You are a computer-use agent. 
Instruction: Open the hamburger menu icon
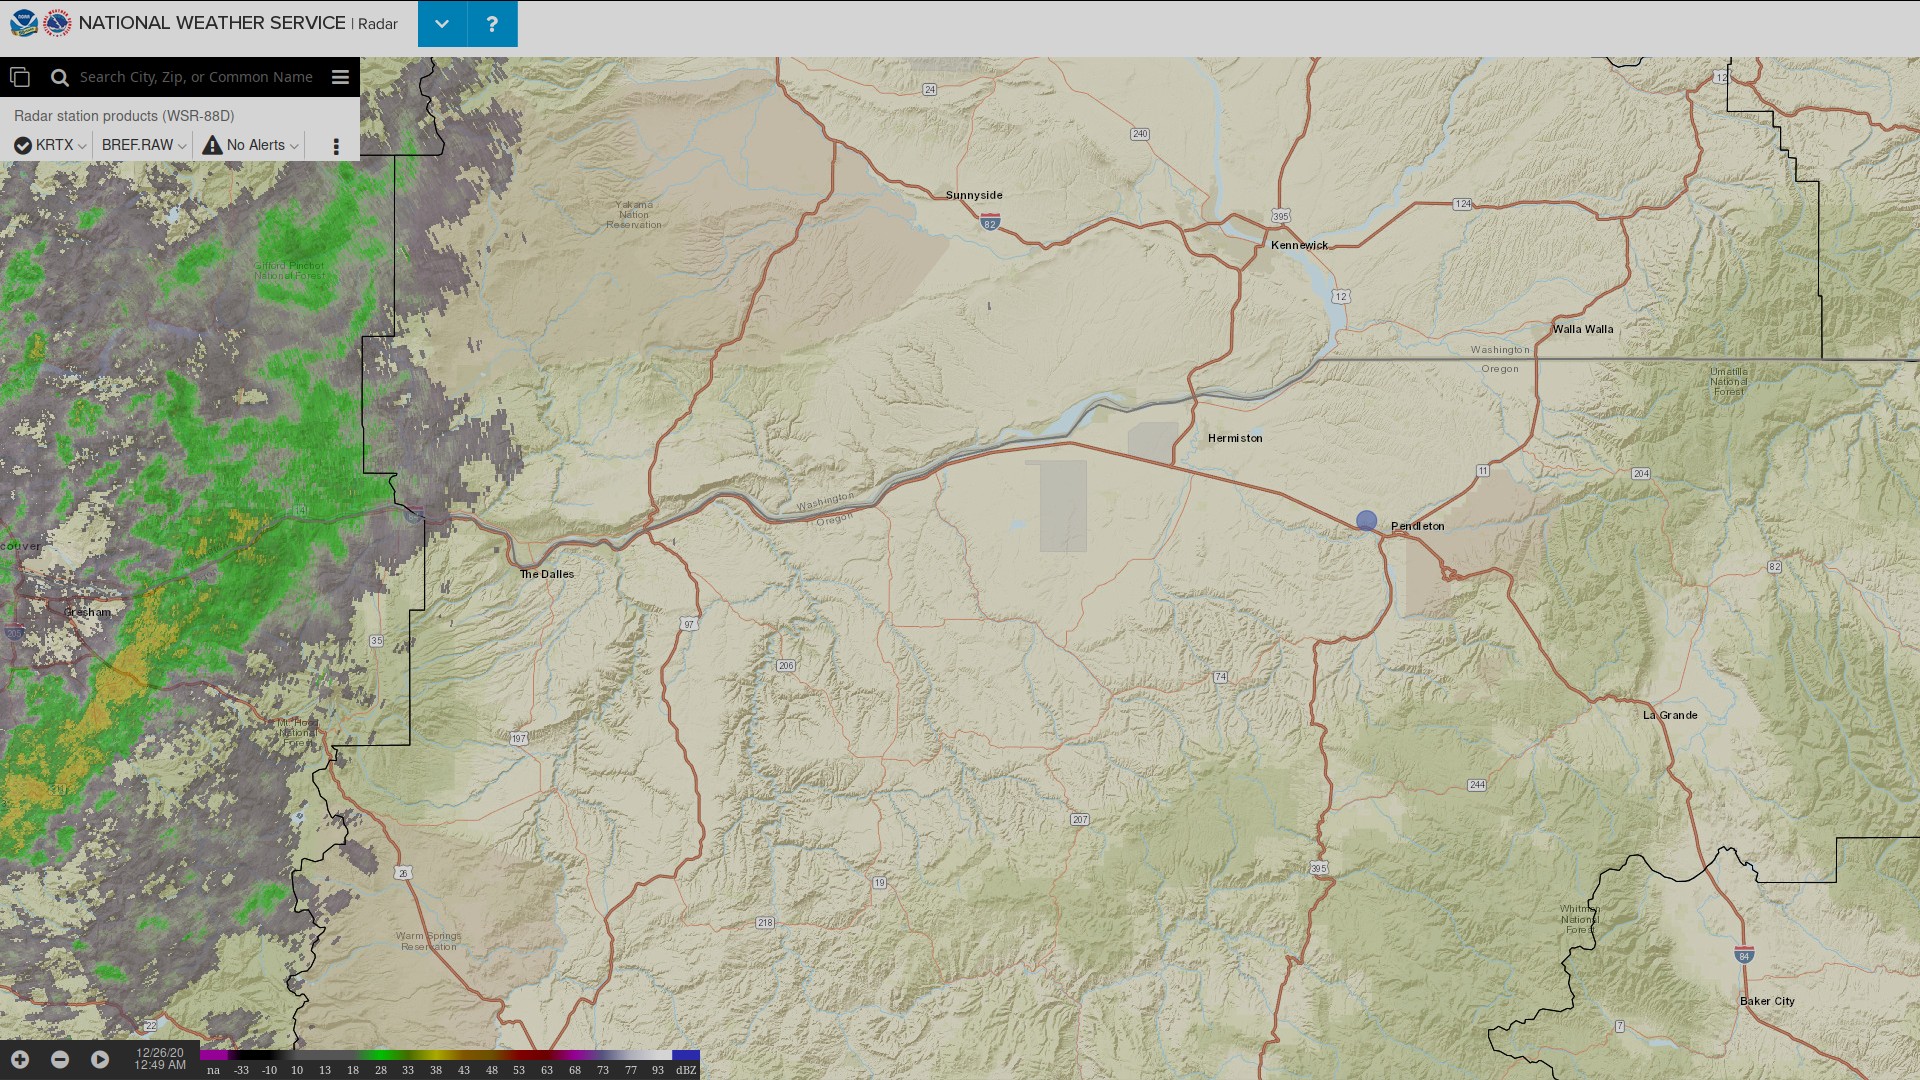340,77
